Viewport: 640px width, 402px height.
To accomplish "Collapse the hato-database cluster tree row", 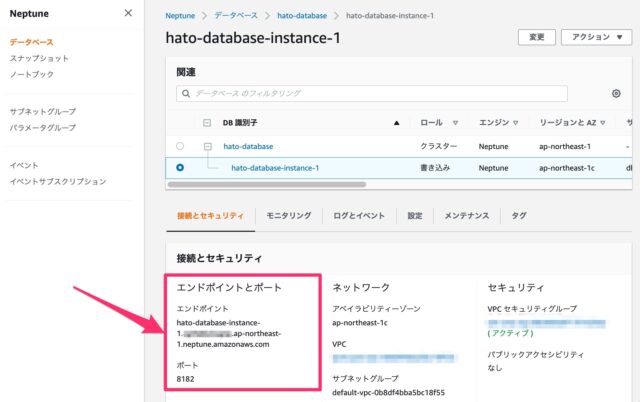I will tap(208, 146).
